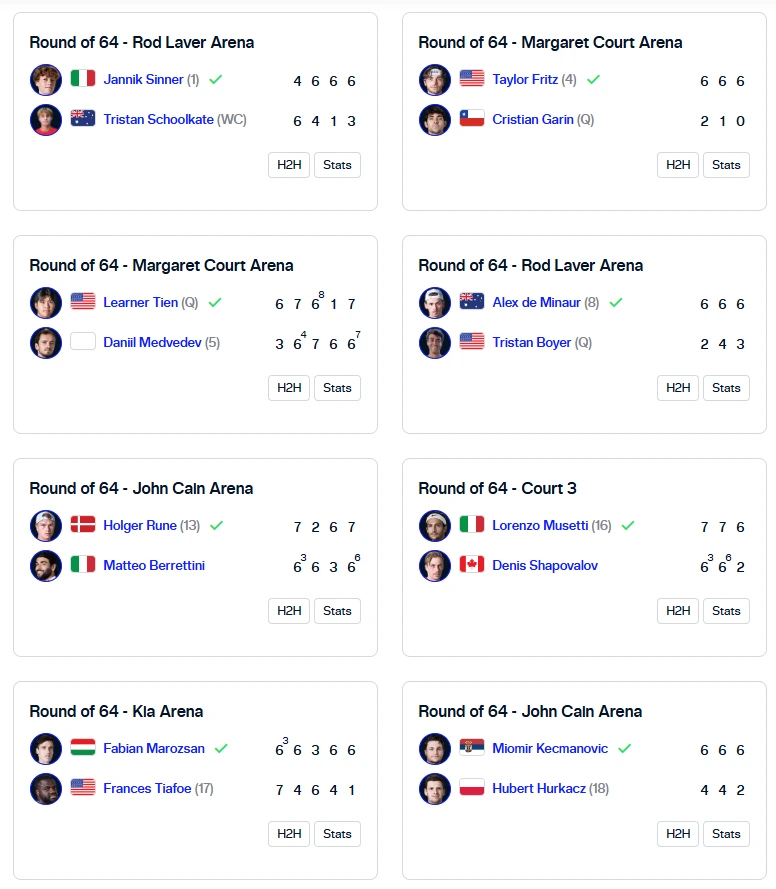Open Stats for Fritz vs Garin match
The image size is (776, 889).
[x=726, y=165]
